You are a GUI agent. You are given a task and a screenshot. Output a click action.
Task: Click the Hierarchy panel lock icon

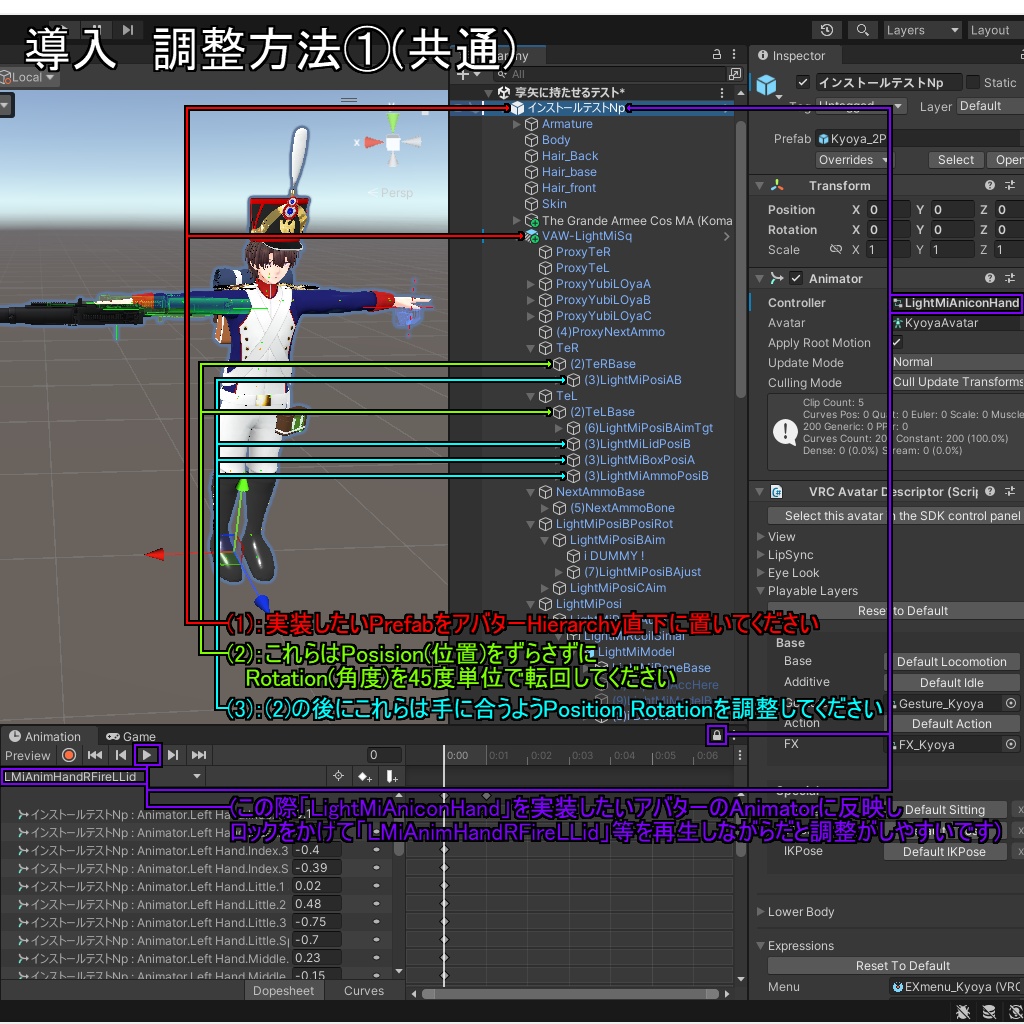point(716,55)
